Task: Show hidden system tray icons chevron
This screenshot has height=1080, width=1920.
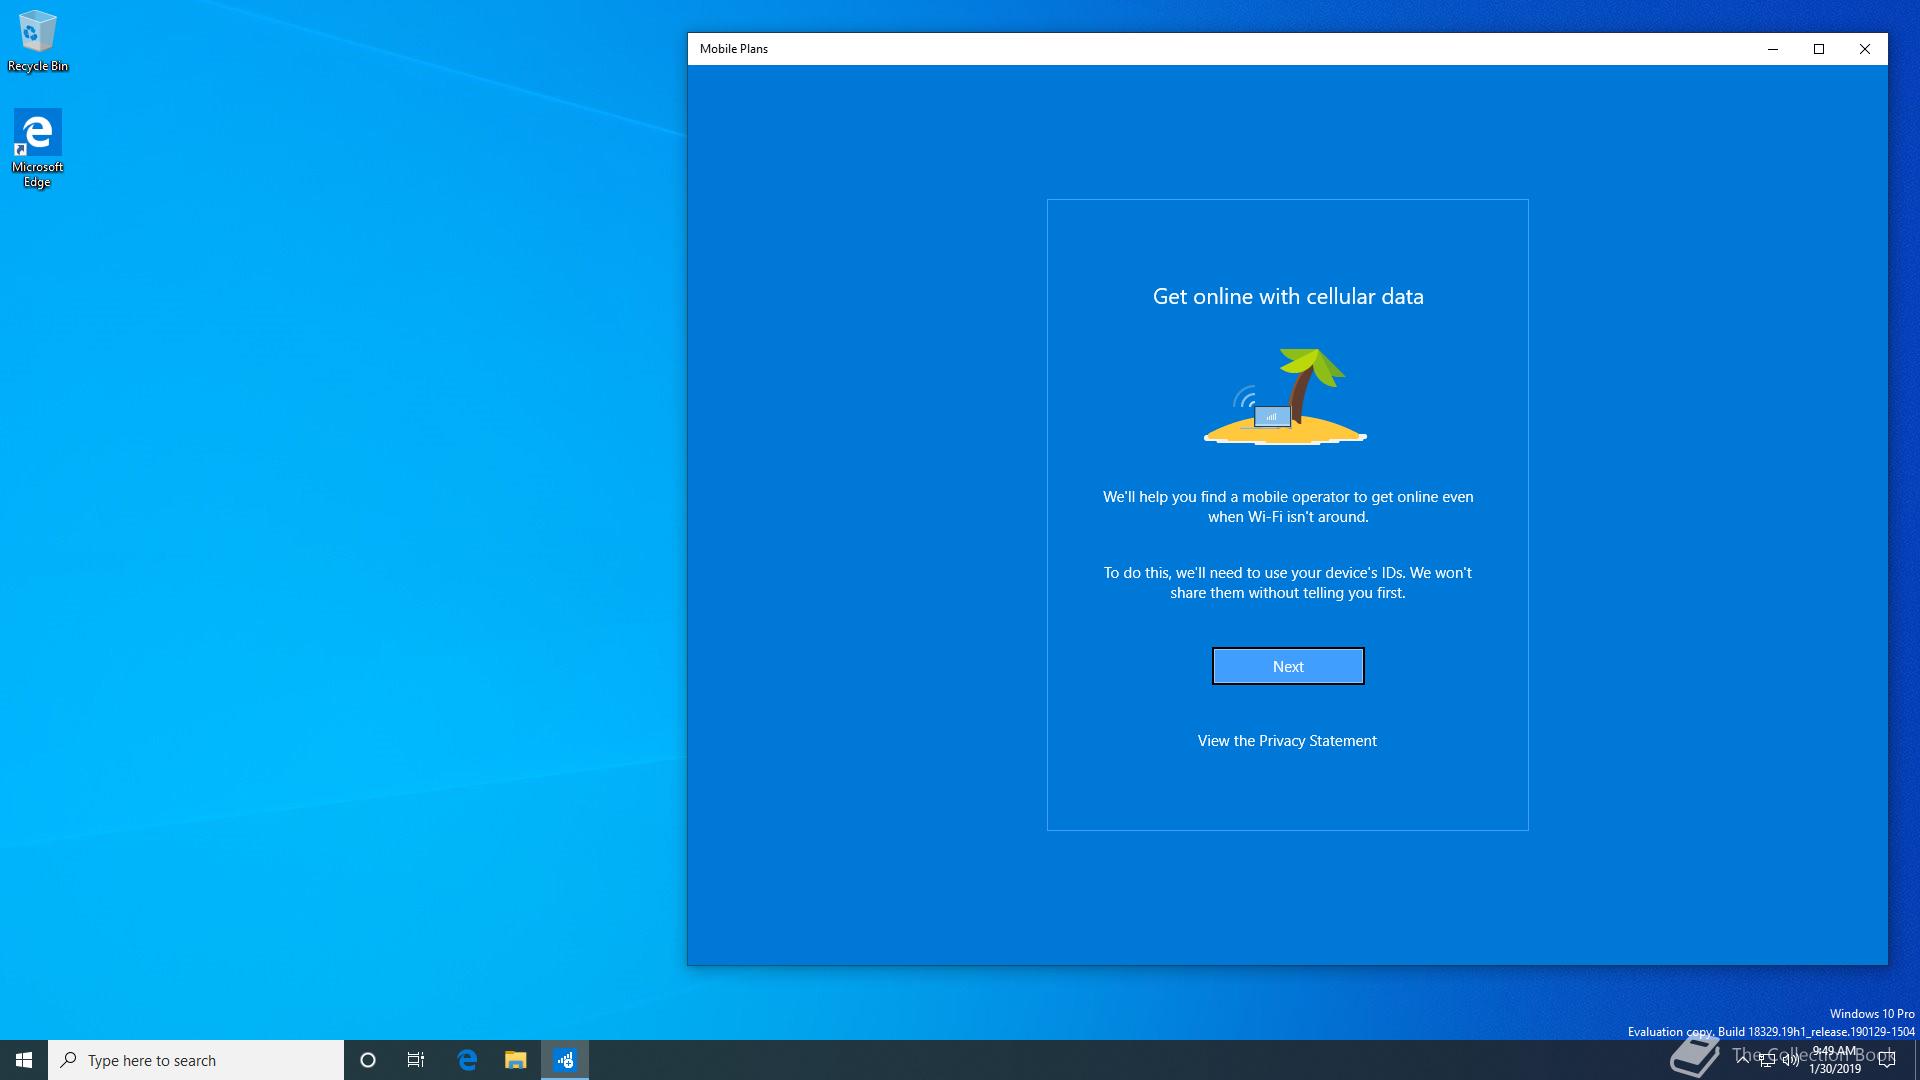Action: [1742, 1060]
